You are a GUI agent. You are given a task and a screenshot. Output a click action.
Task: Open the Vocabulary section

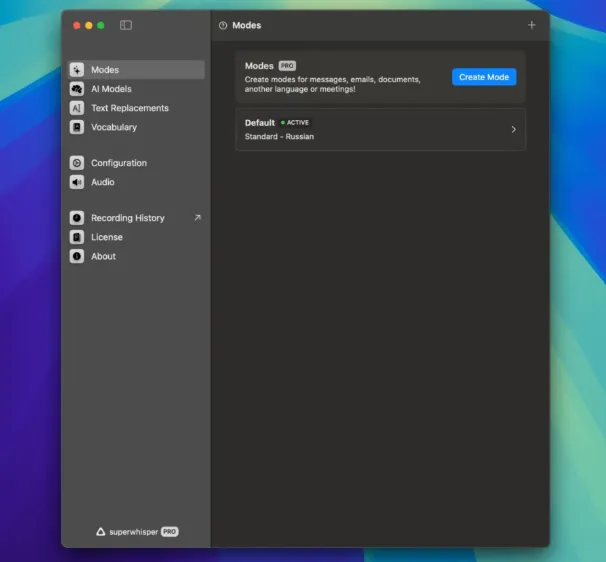coord(136,127)
